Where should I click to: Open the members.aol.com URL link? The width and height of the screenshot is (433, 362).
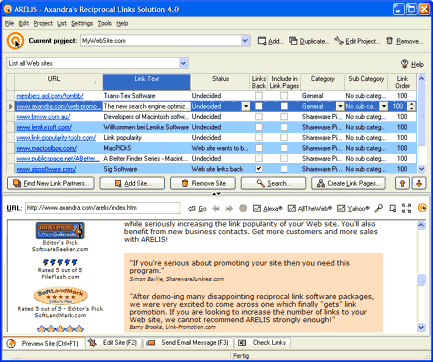[x=50, y=96]
